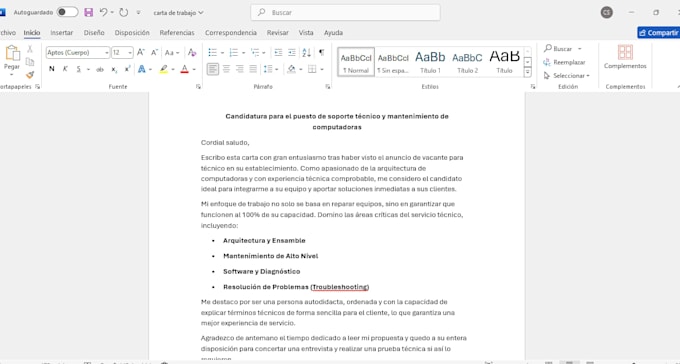
Task: Decrease font size with the smaller A
Action: pos(154,52)
